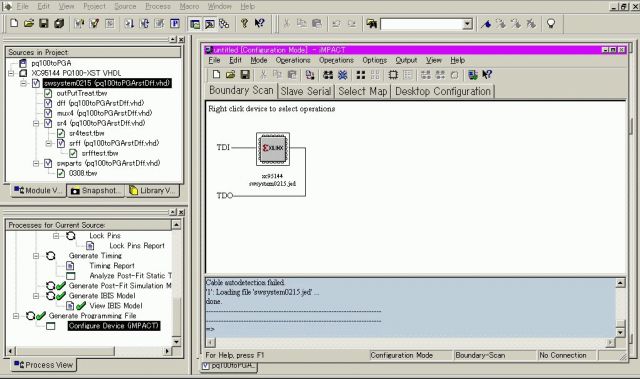Close the Sources in Project panel
The height and width of the screenshot is (379, 640).
[x=181, y=40]
